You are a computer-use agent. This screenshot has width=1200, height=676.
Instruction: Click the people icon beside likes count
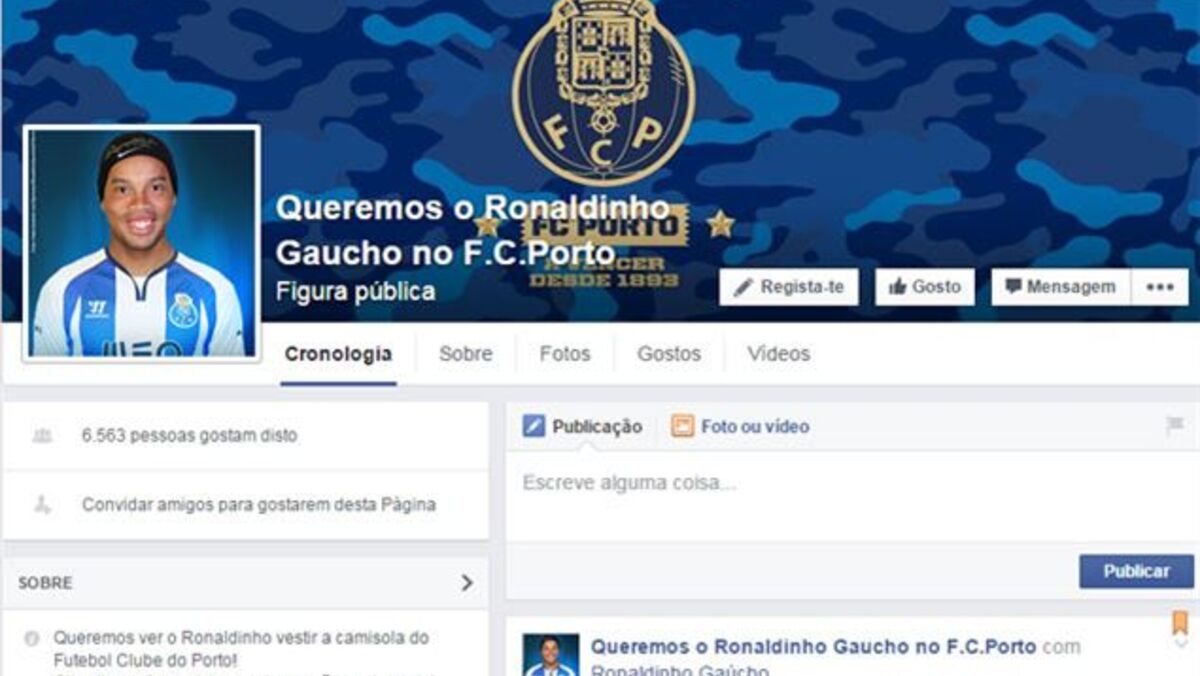pos(42,435)
